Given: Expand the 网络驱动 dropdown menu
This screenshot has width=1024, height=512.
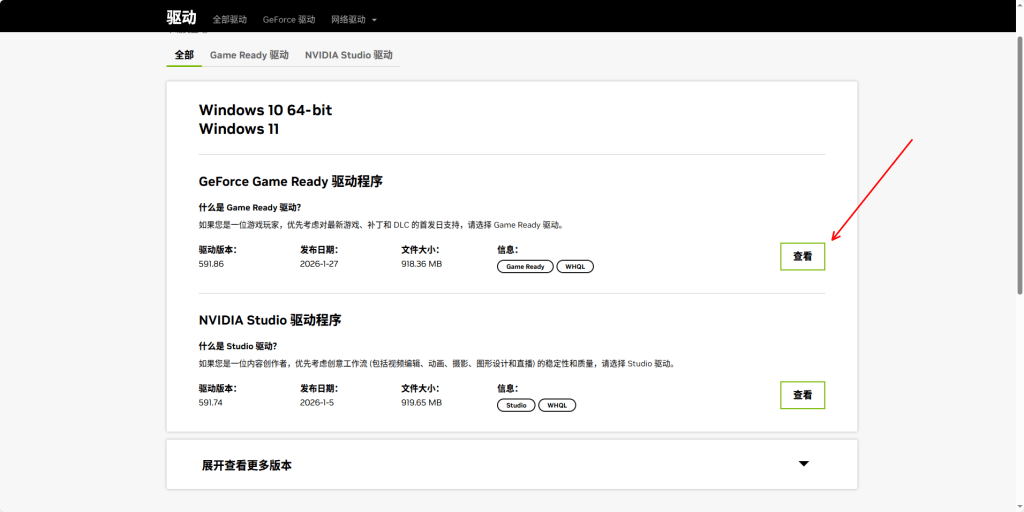Looking at the screenshot, I should click(349, 19).
